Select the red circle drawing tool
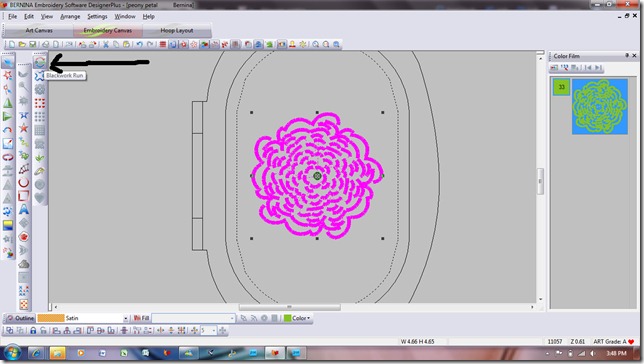 pos(23,182)
